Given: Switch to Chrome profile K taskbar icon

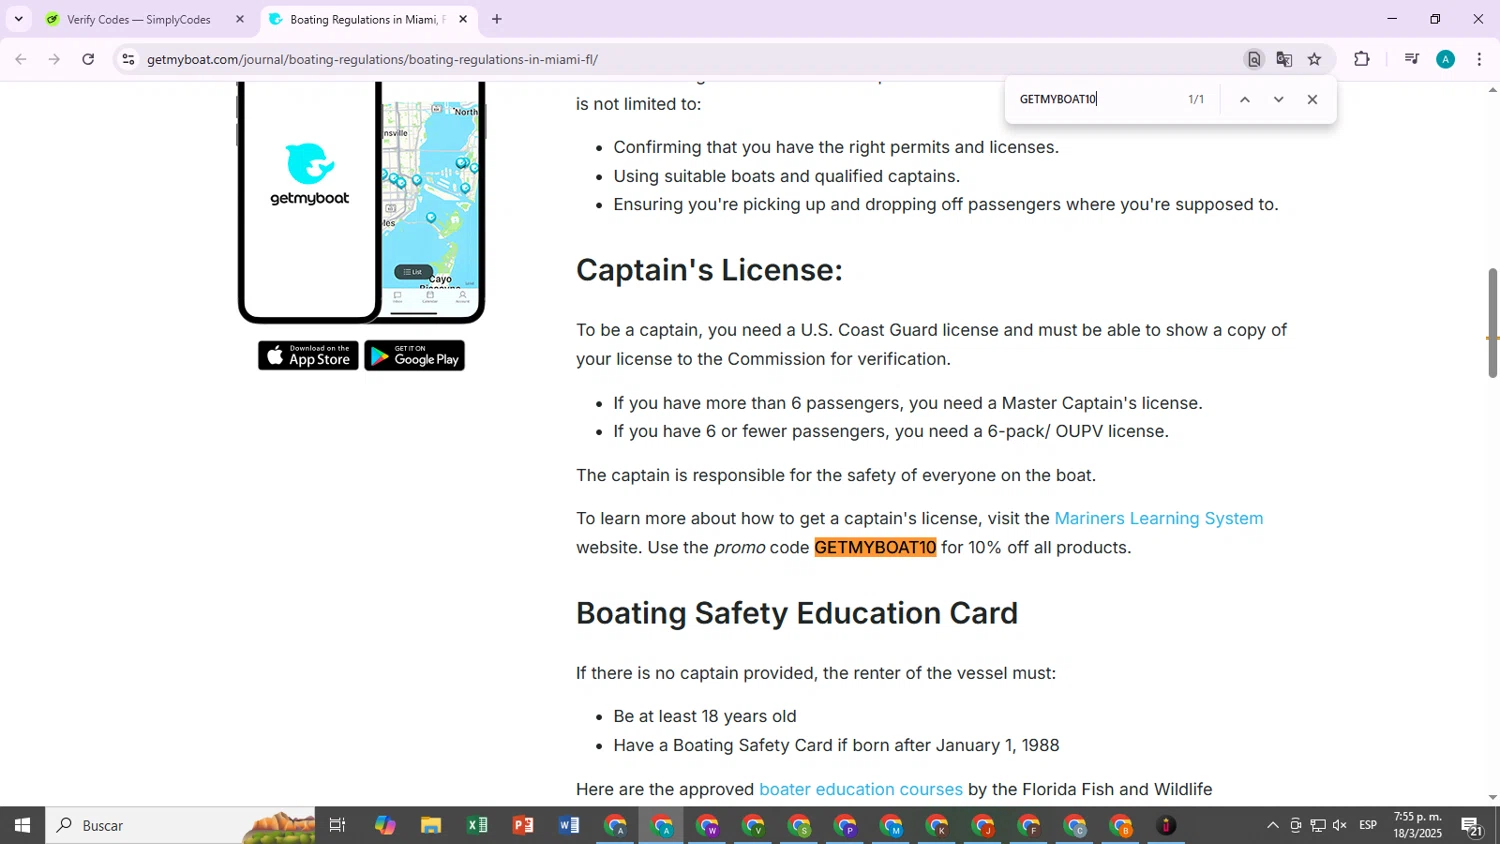Looking at the screenshot, I should [x=938, y=826].
